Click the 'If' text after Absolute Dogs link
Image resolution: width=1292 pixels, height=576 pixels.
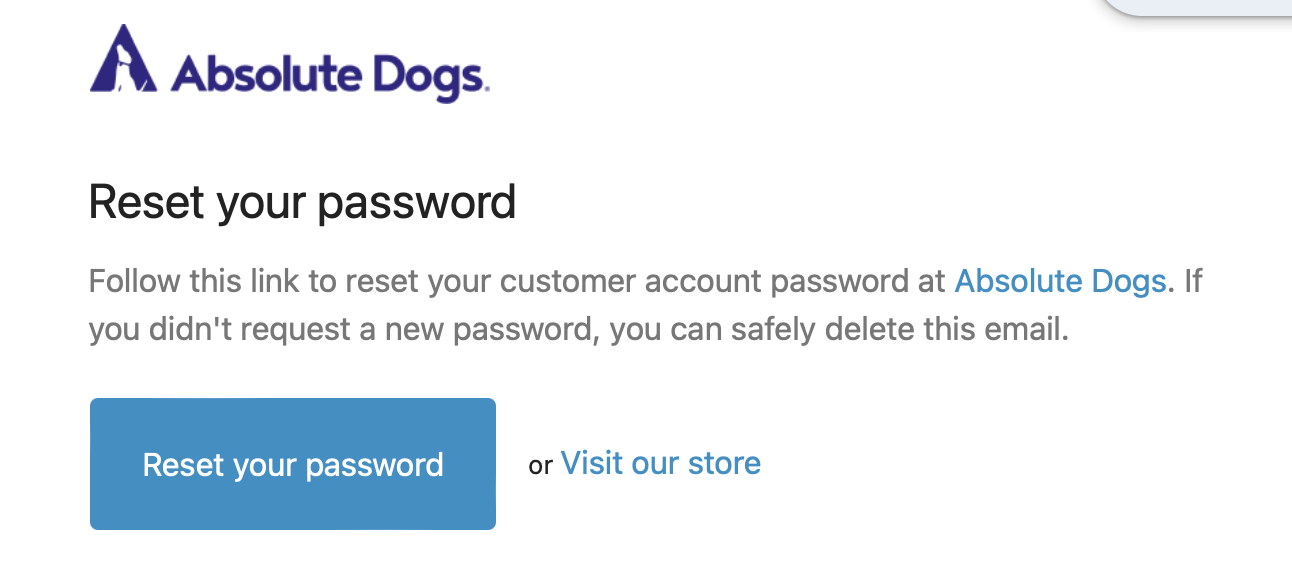[1192, 281]
